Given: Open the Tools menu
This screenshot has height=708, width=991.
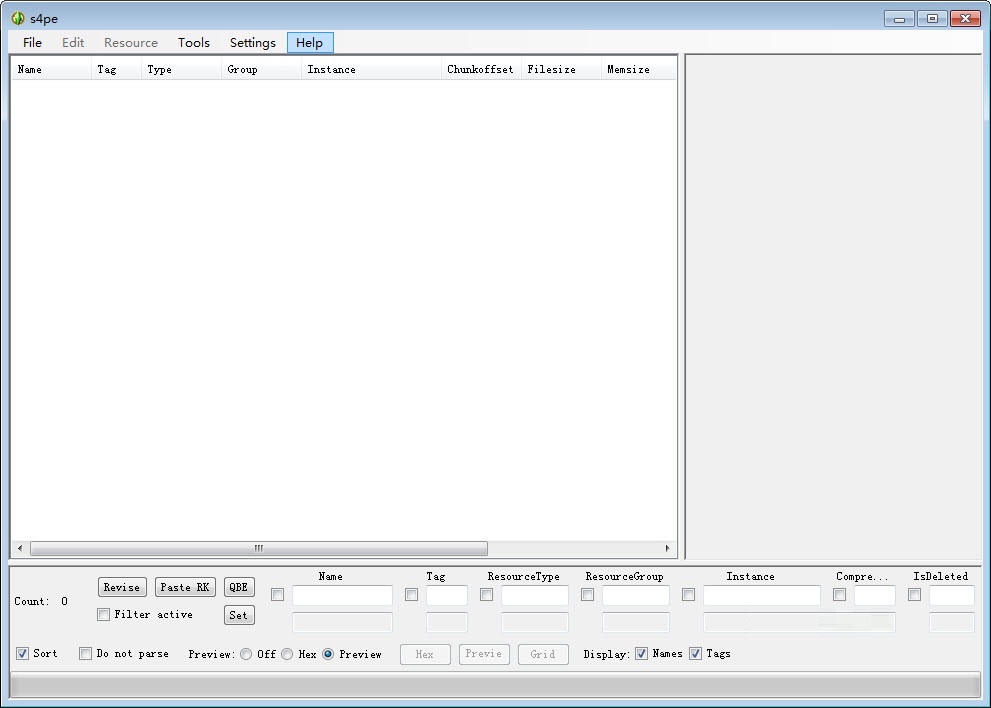Looking at the screenshot, I should point(194,43).
